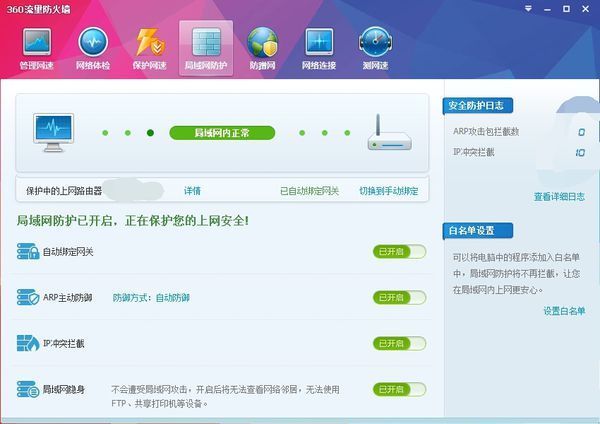Turn off 局域网隐身 switch
This screenshot has width=600, height=424.
tap(399, 390)
